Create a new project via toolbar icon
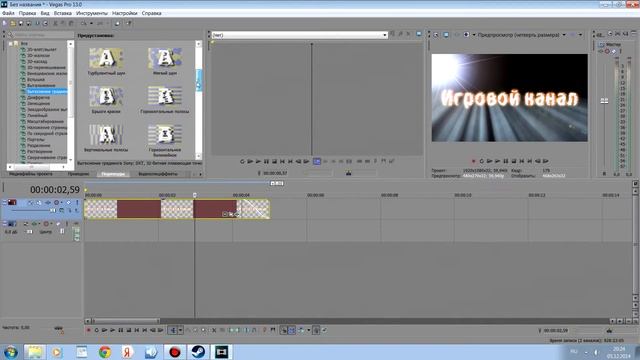This screenshot has width=640, height=360. pos(5,23)
